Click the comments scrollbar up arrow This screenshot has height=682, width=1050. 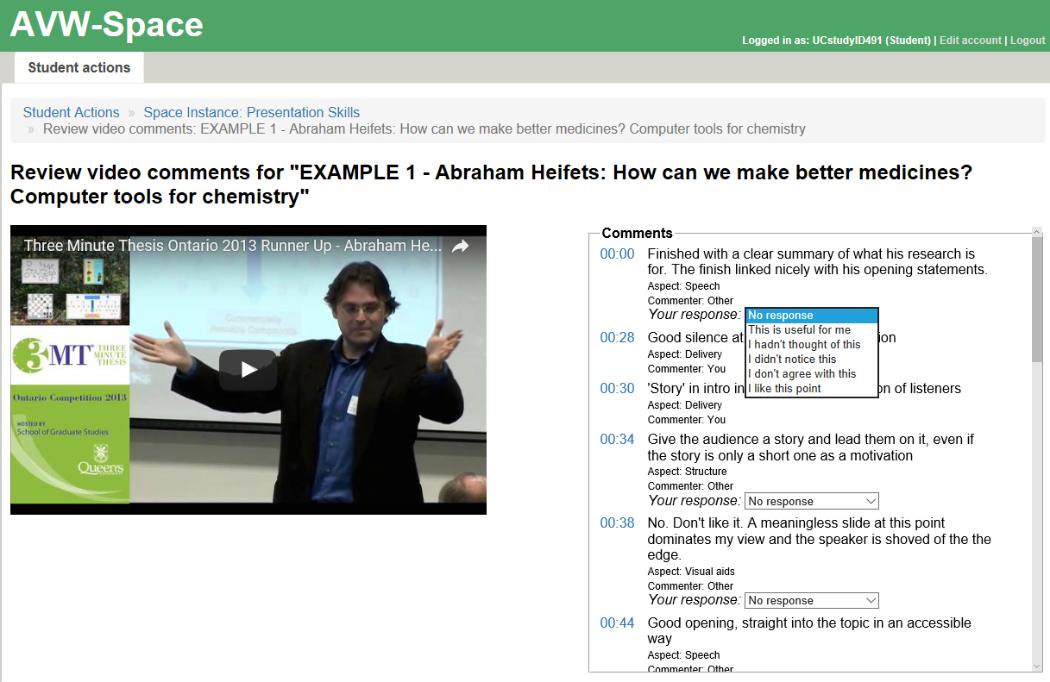click(1037, 232)
